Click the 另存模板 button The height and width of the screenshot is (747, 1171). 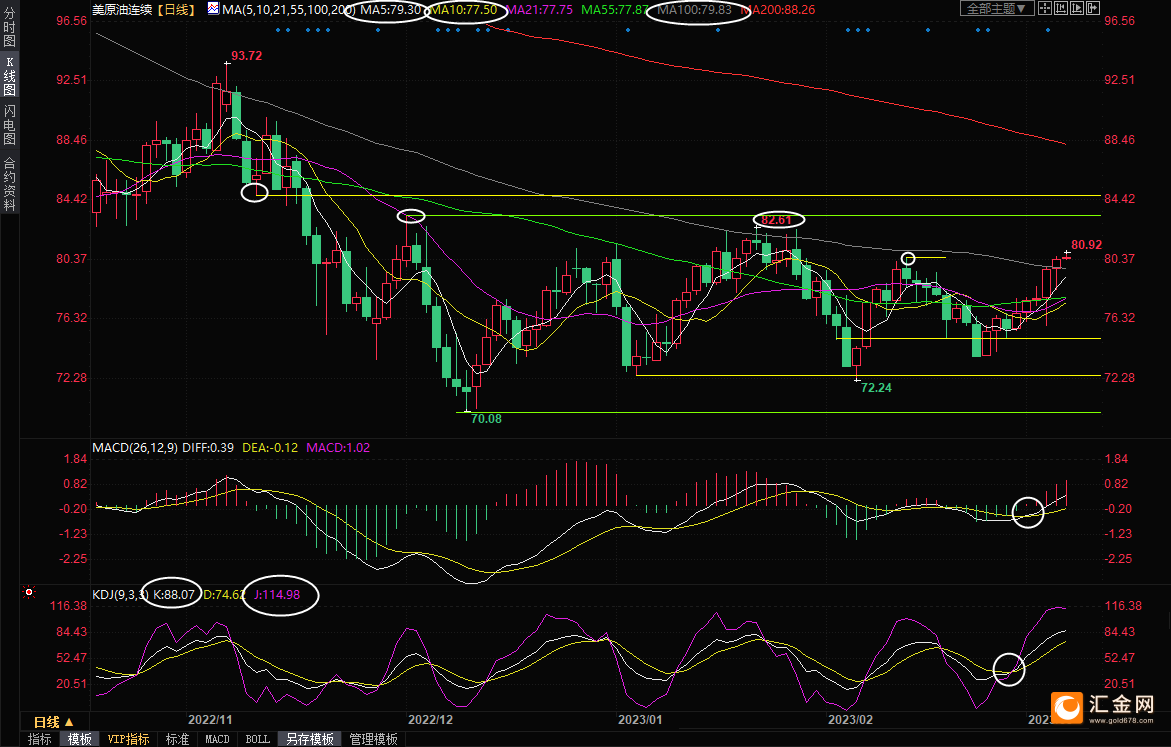(x=310, y=739)
